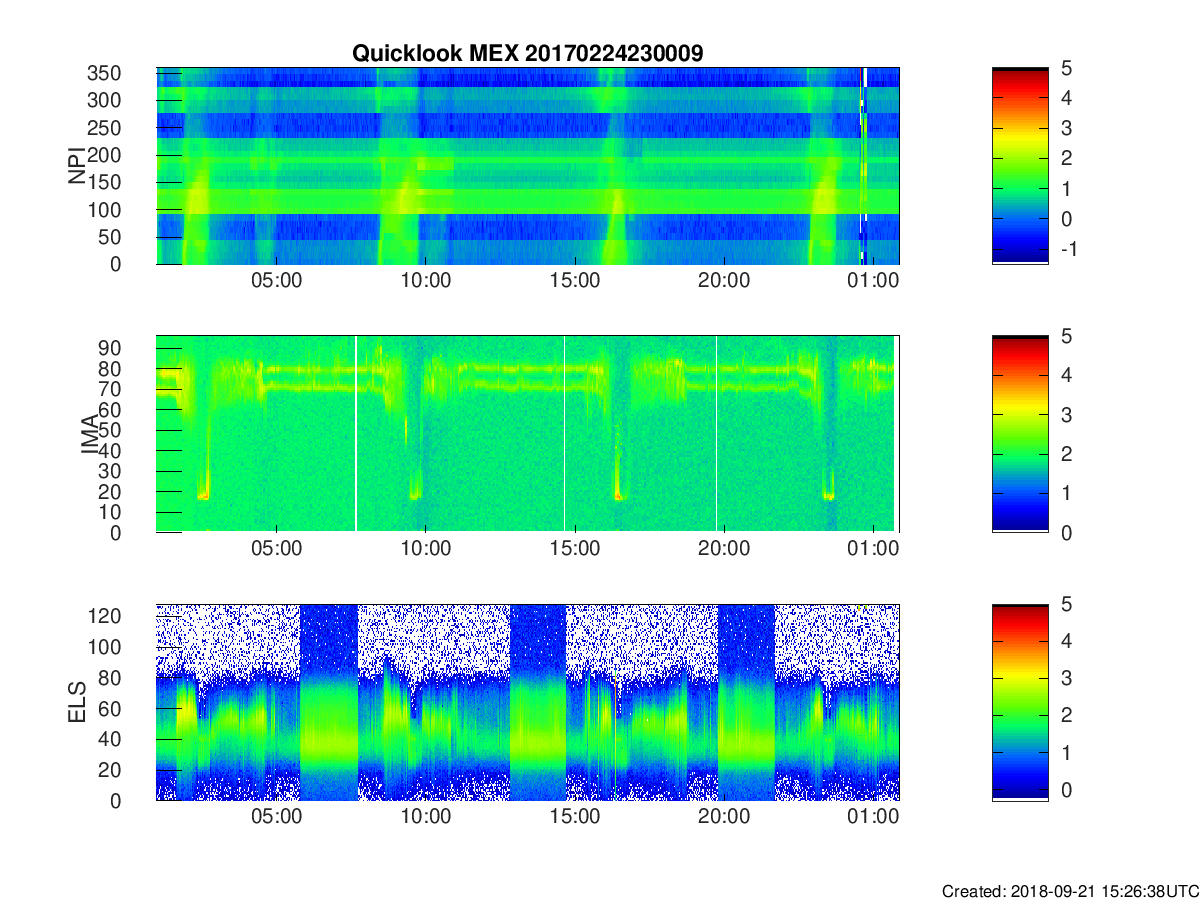Click ELS plot's 01:00 time tick
Viewport: 1200px width, 900px height.
coord(873,817)
